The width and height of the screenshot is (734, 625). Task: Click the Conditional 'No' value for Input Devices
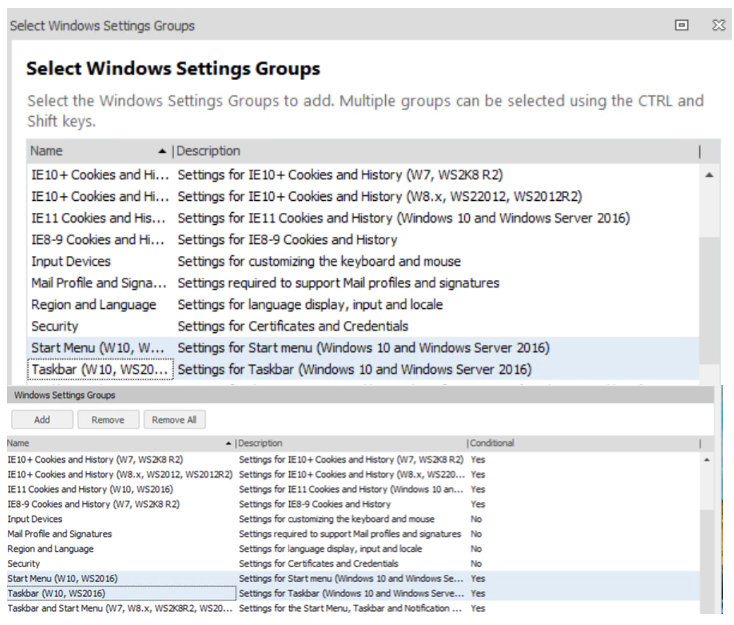point(476,519)
